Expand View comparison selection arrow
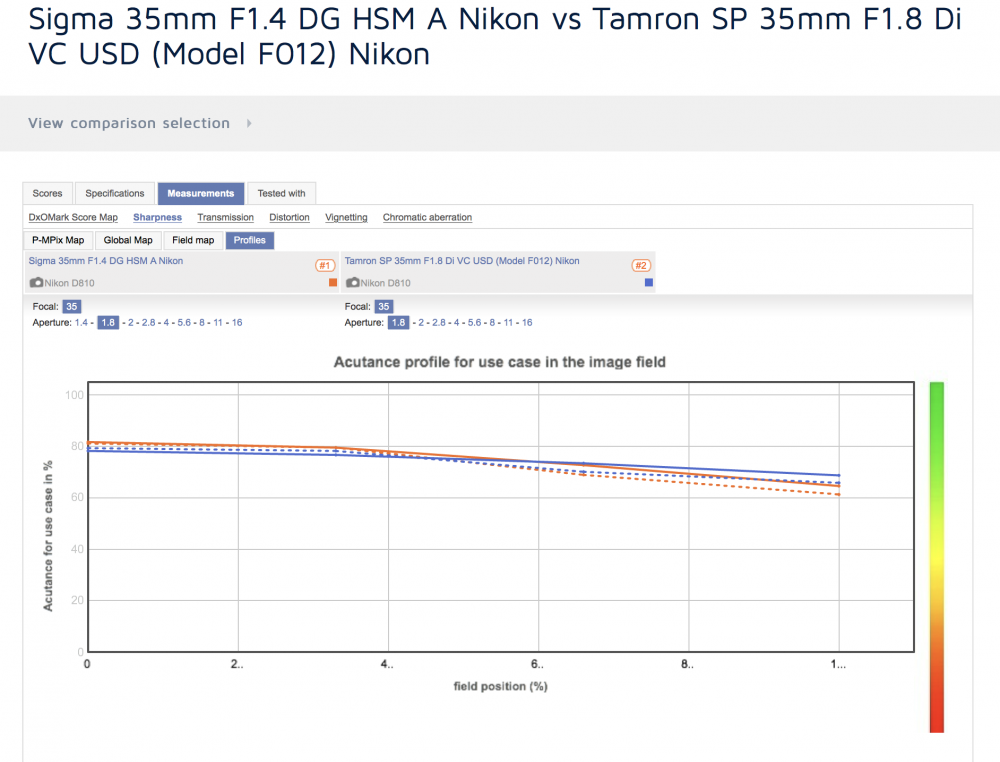Screen dimensions: 1000x762 click(x=249, y=123)
